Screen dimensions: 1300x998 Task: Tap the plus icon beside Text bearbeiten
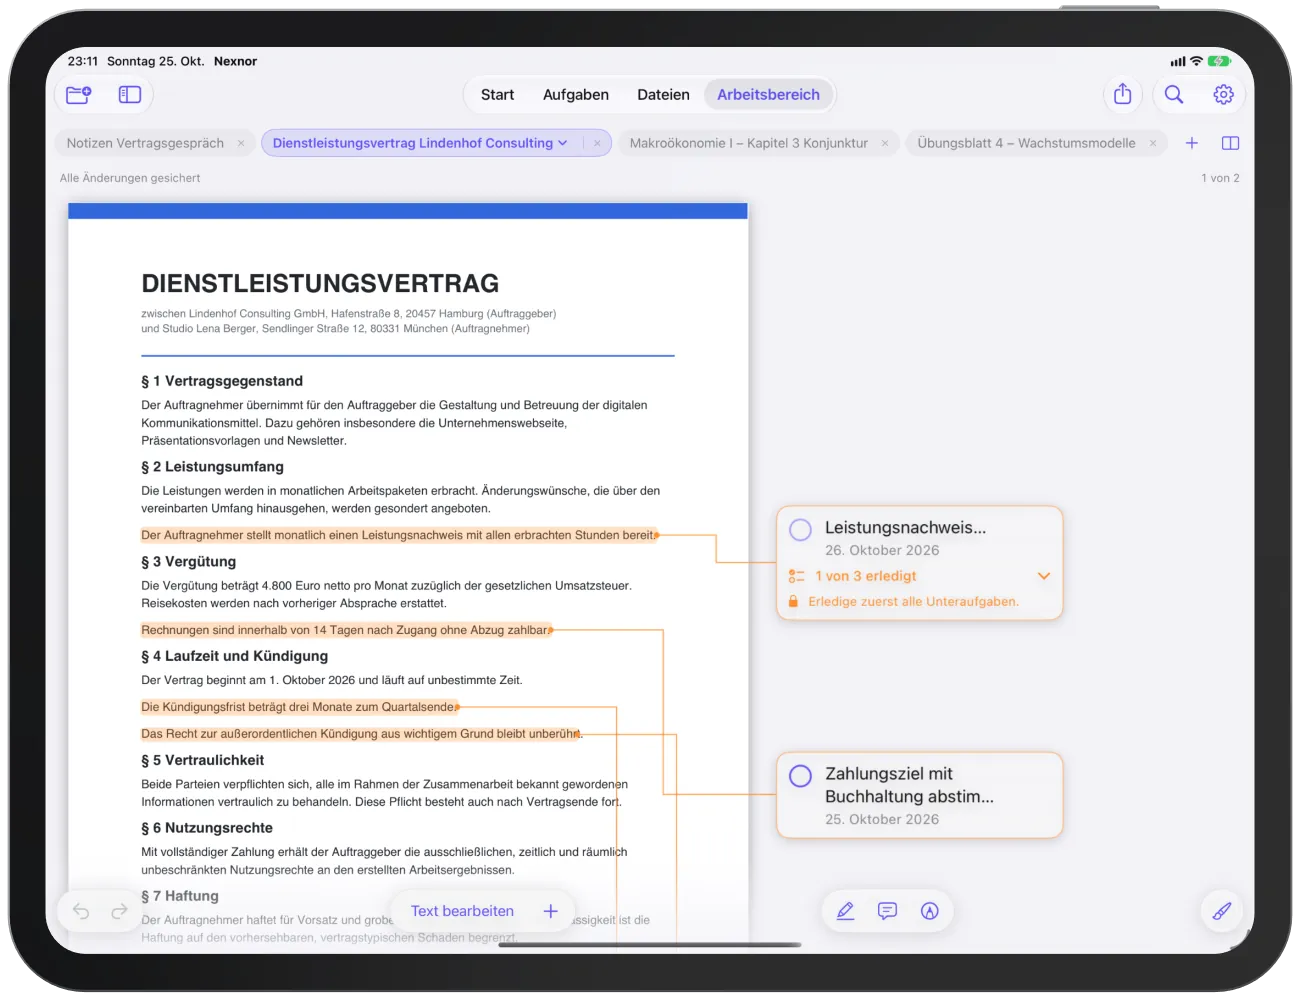click(550, 911)
